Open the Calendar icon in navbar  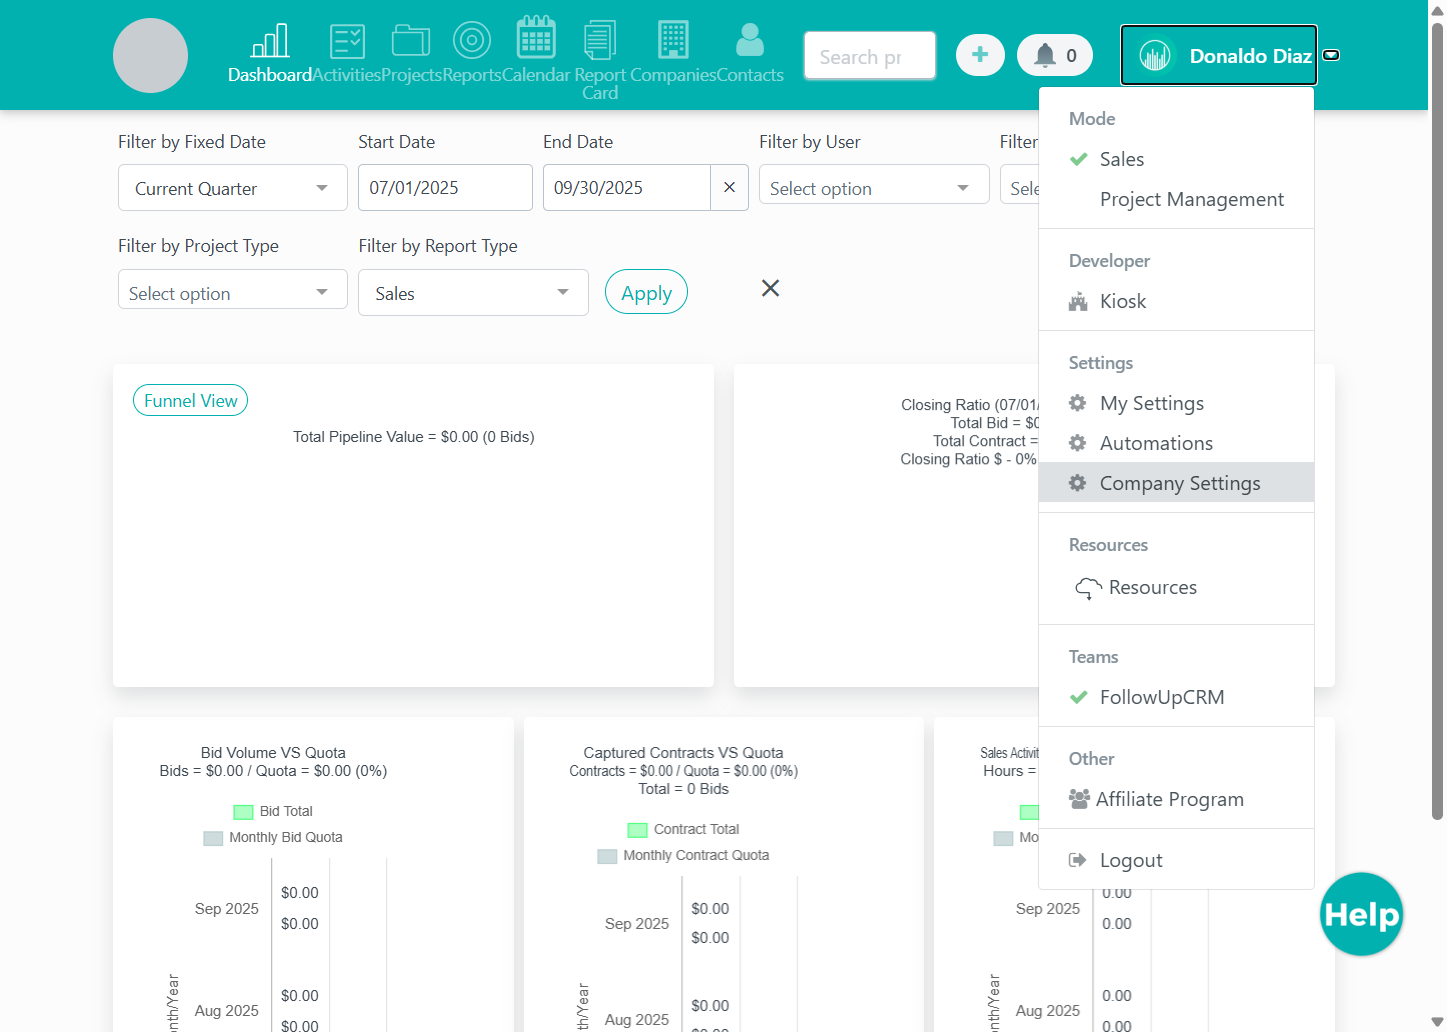point(536,38)
